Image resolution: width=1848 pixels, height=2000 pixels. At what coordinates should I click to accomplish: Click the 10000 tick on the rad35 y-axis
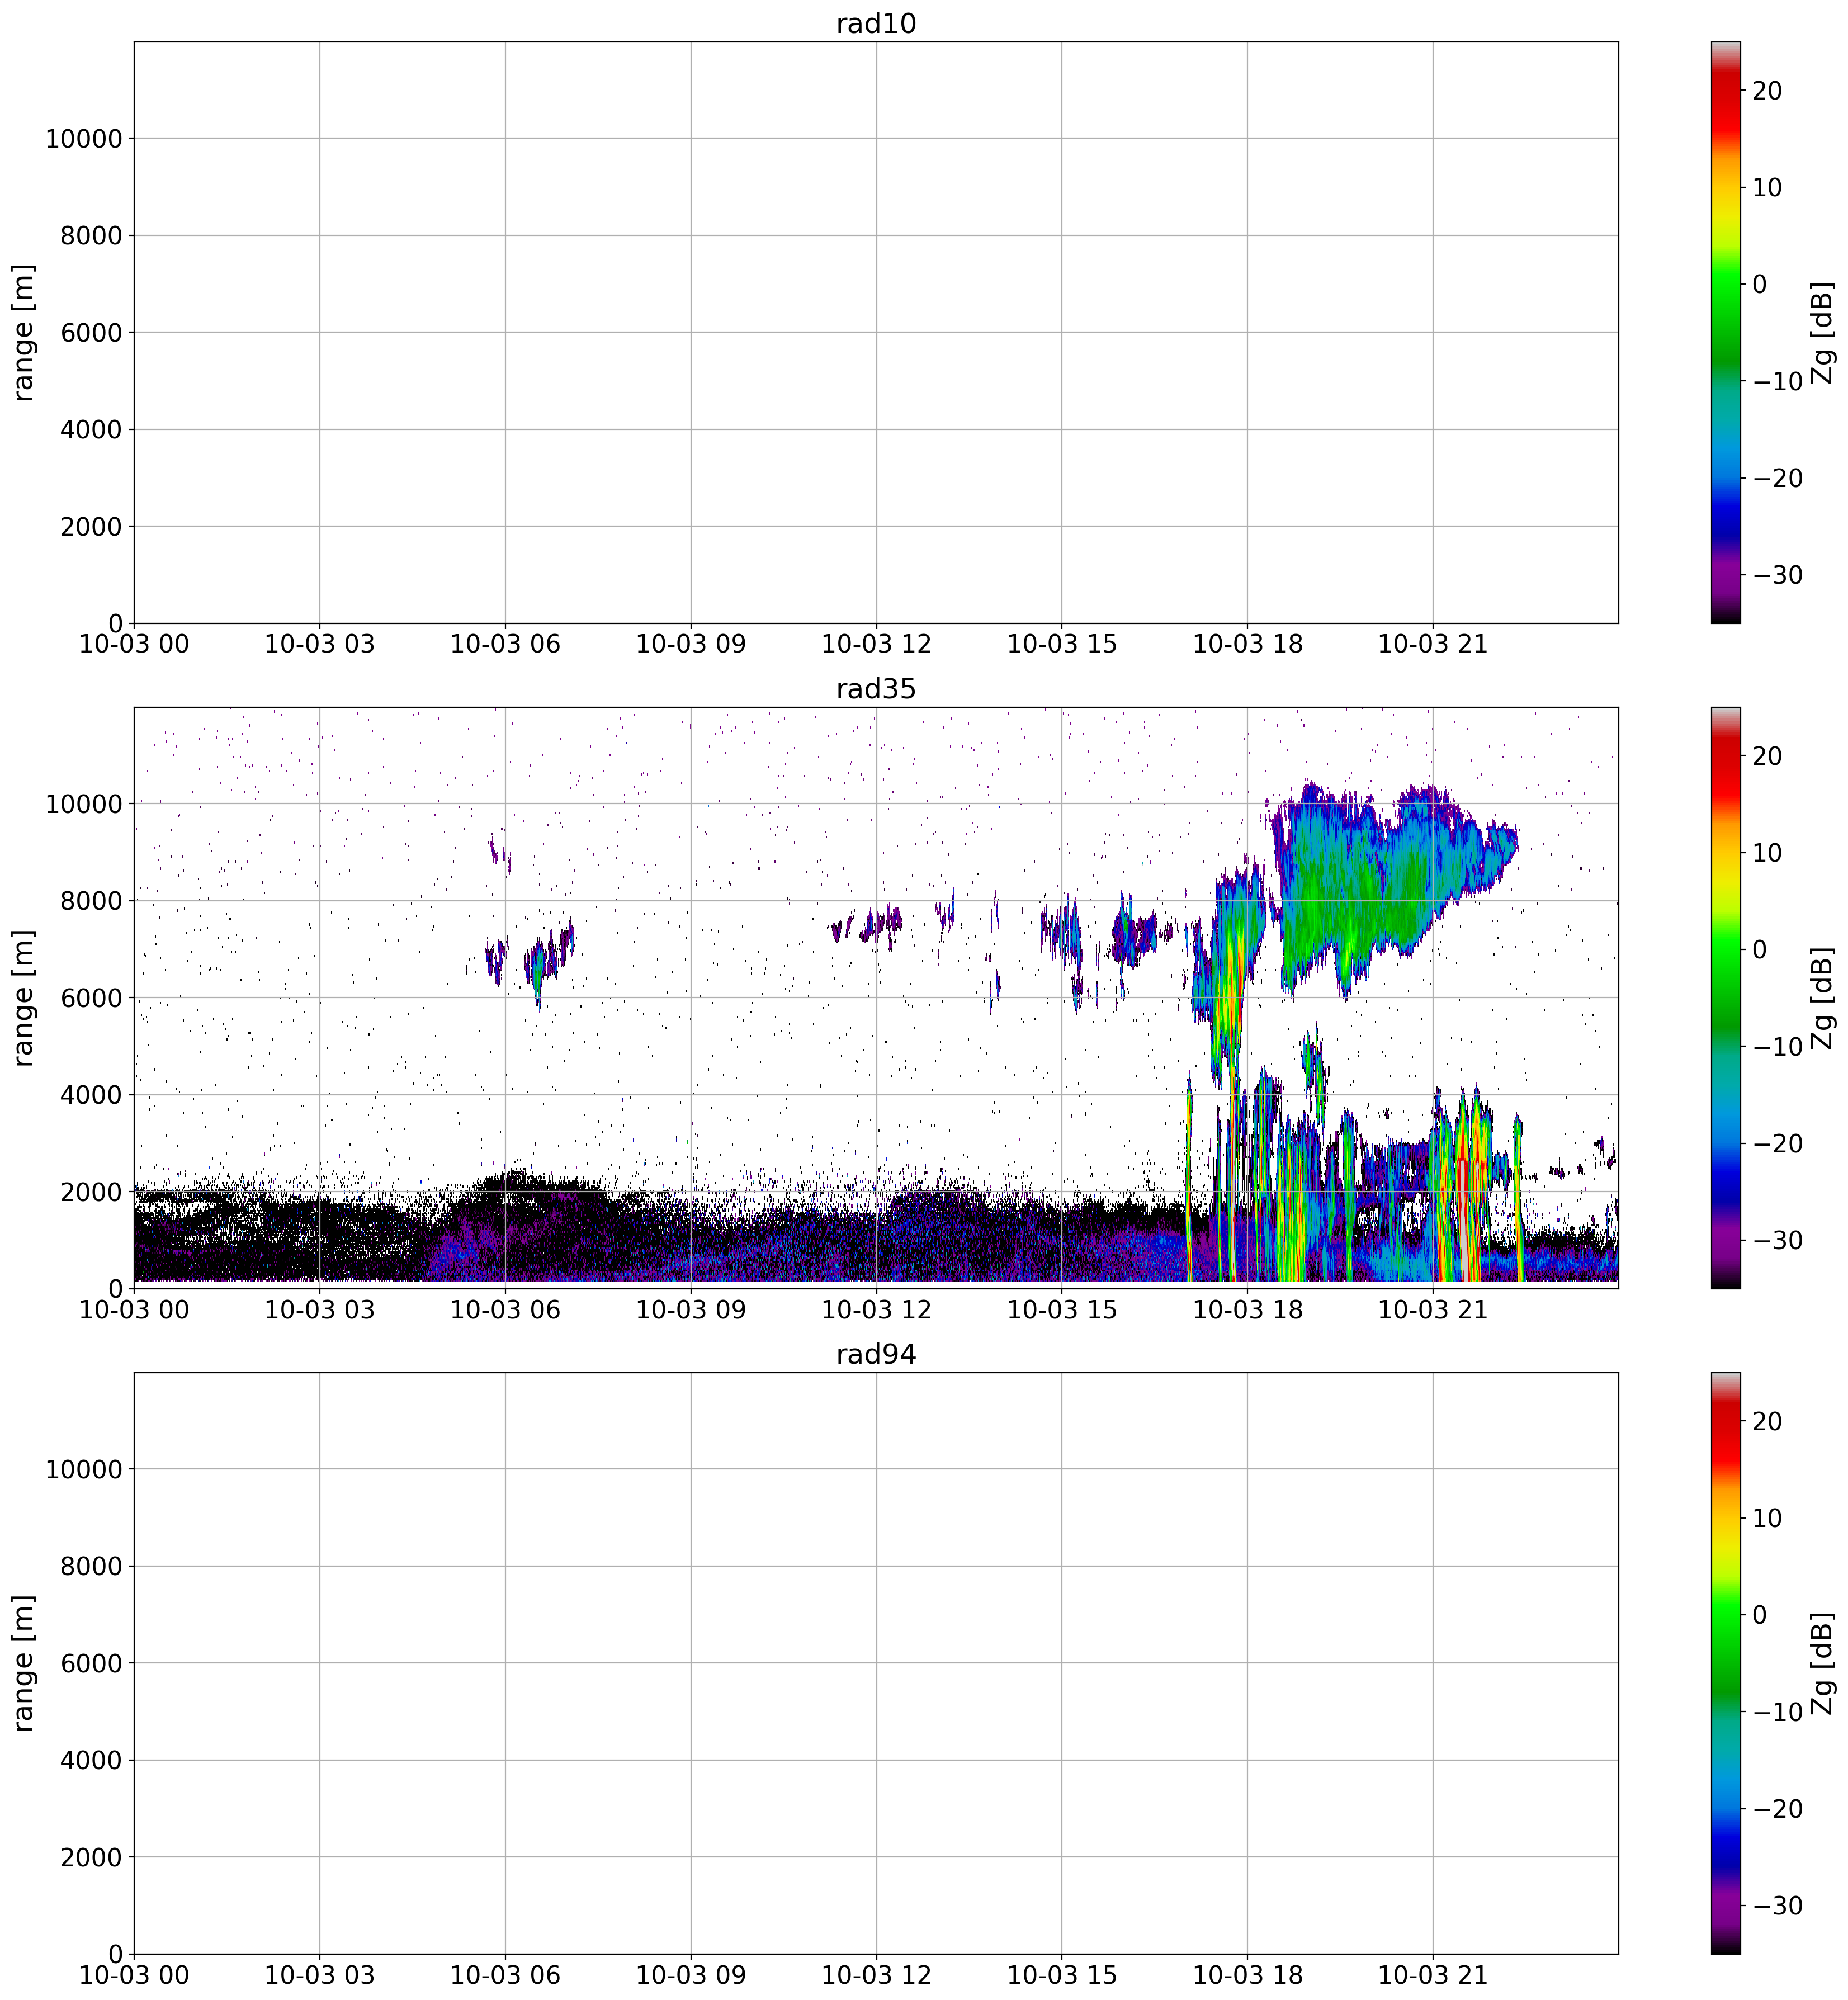pos(83,804)
